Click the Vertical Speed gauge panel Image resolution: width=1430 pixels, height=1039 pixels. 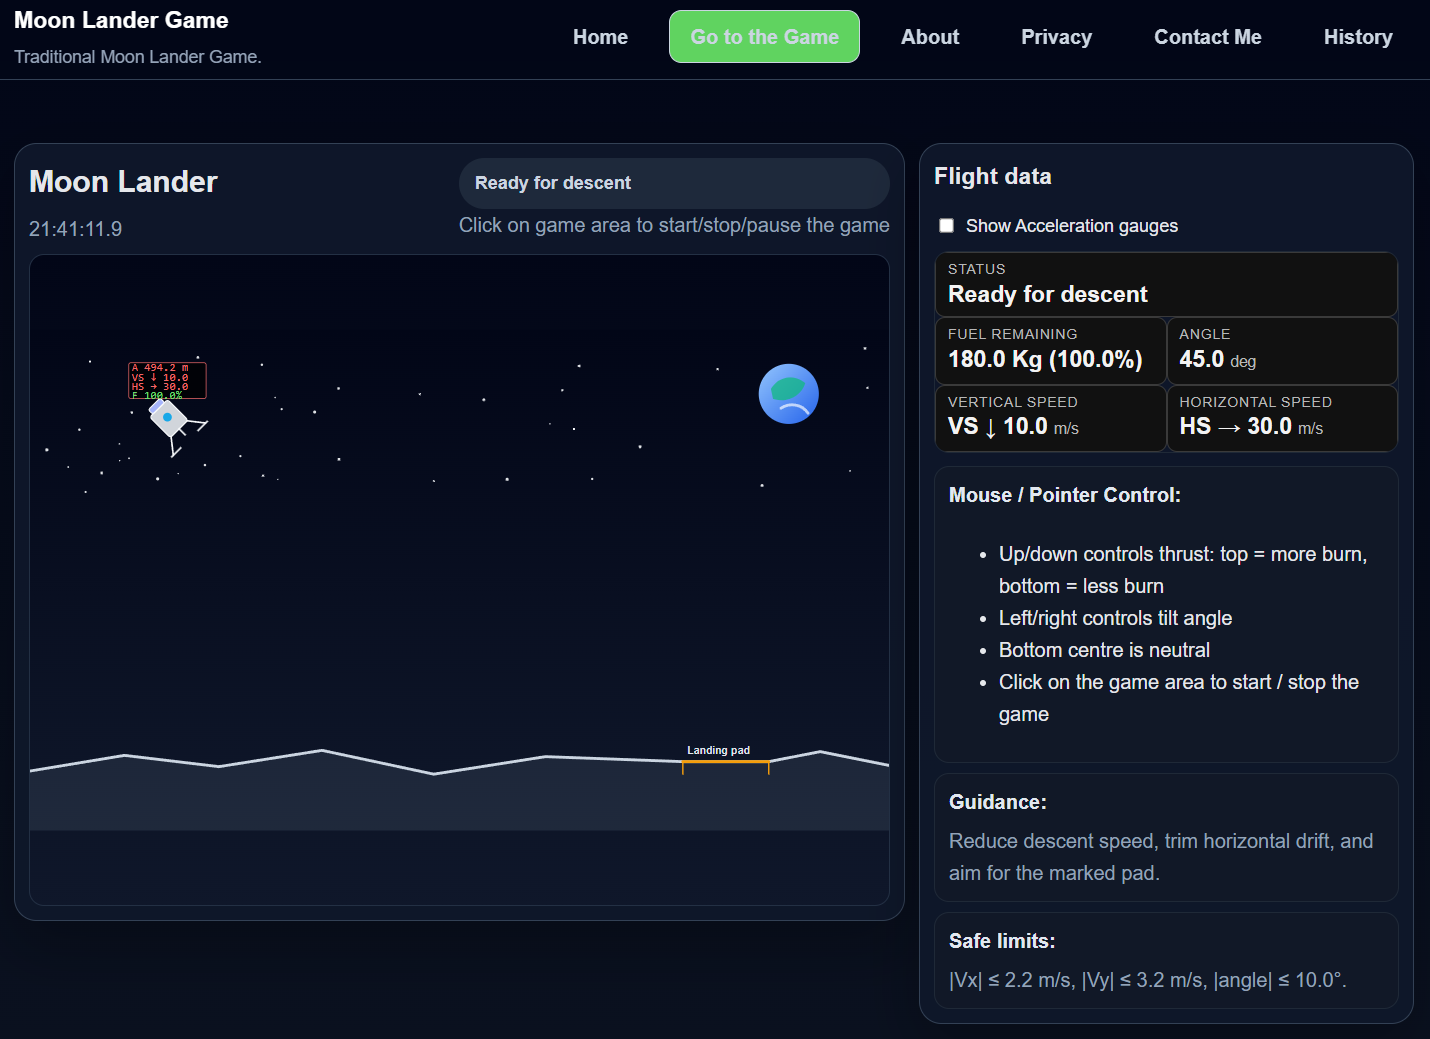[1050, 418]
